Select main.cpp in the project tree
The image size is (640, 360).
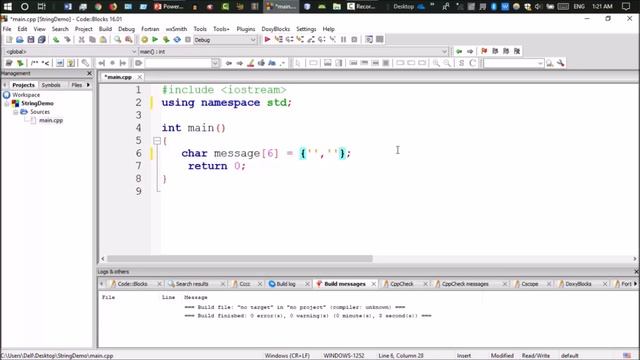51,120
